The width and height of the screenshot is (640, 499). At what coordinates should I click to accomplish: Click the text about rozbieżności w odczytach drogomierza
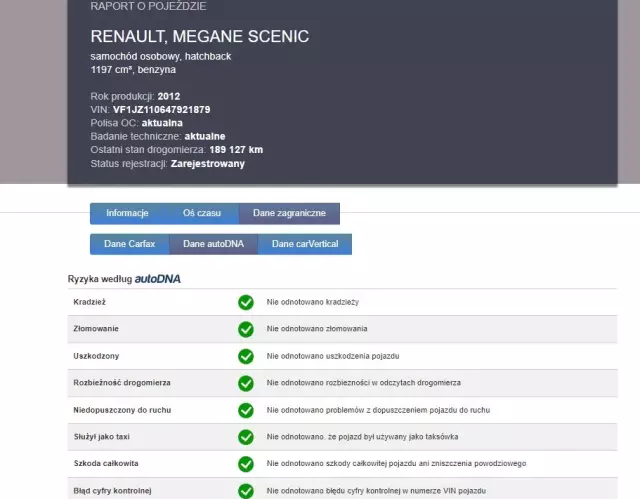click(x=364, y=383)
